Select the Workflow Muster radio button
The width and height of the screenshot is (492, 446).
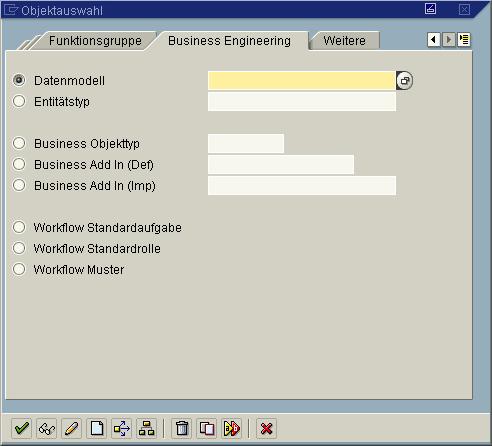[x=19, y=269]
